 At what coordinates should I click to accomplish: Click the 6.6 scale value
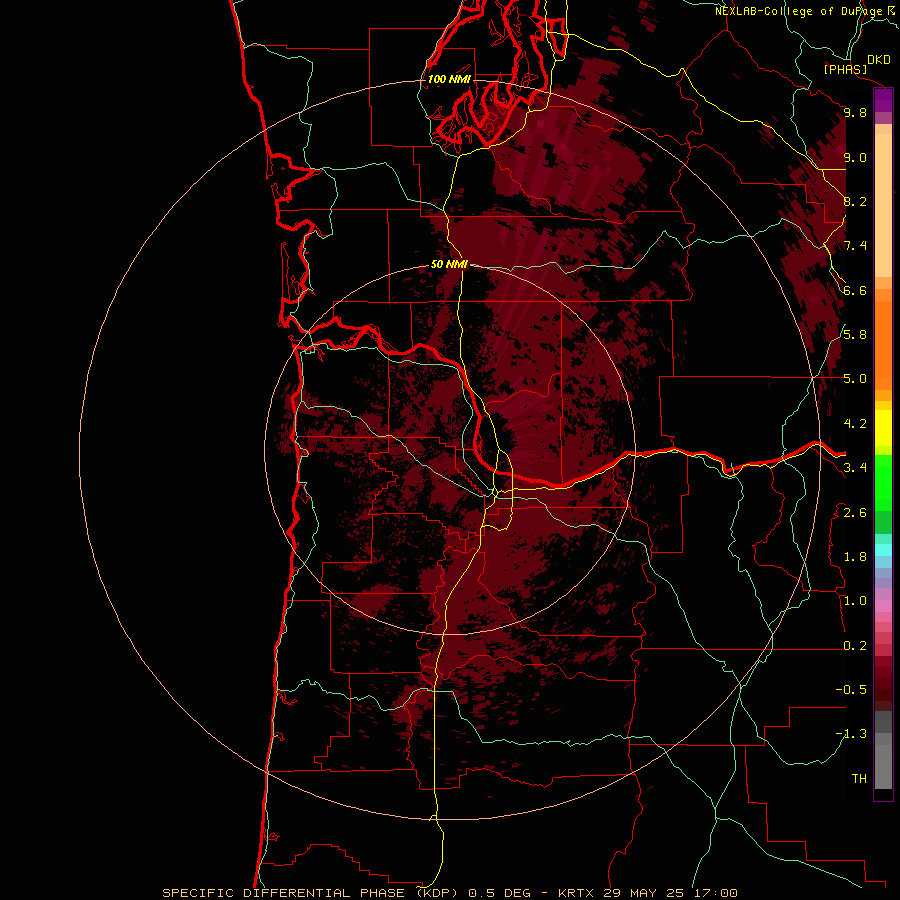coord(855,290)
